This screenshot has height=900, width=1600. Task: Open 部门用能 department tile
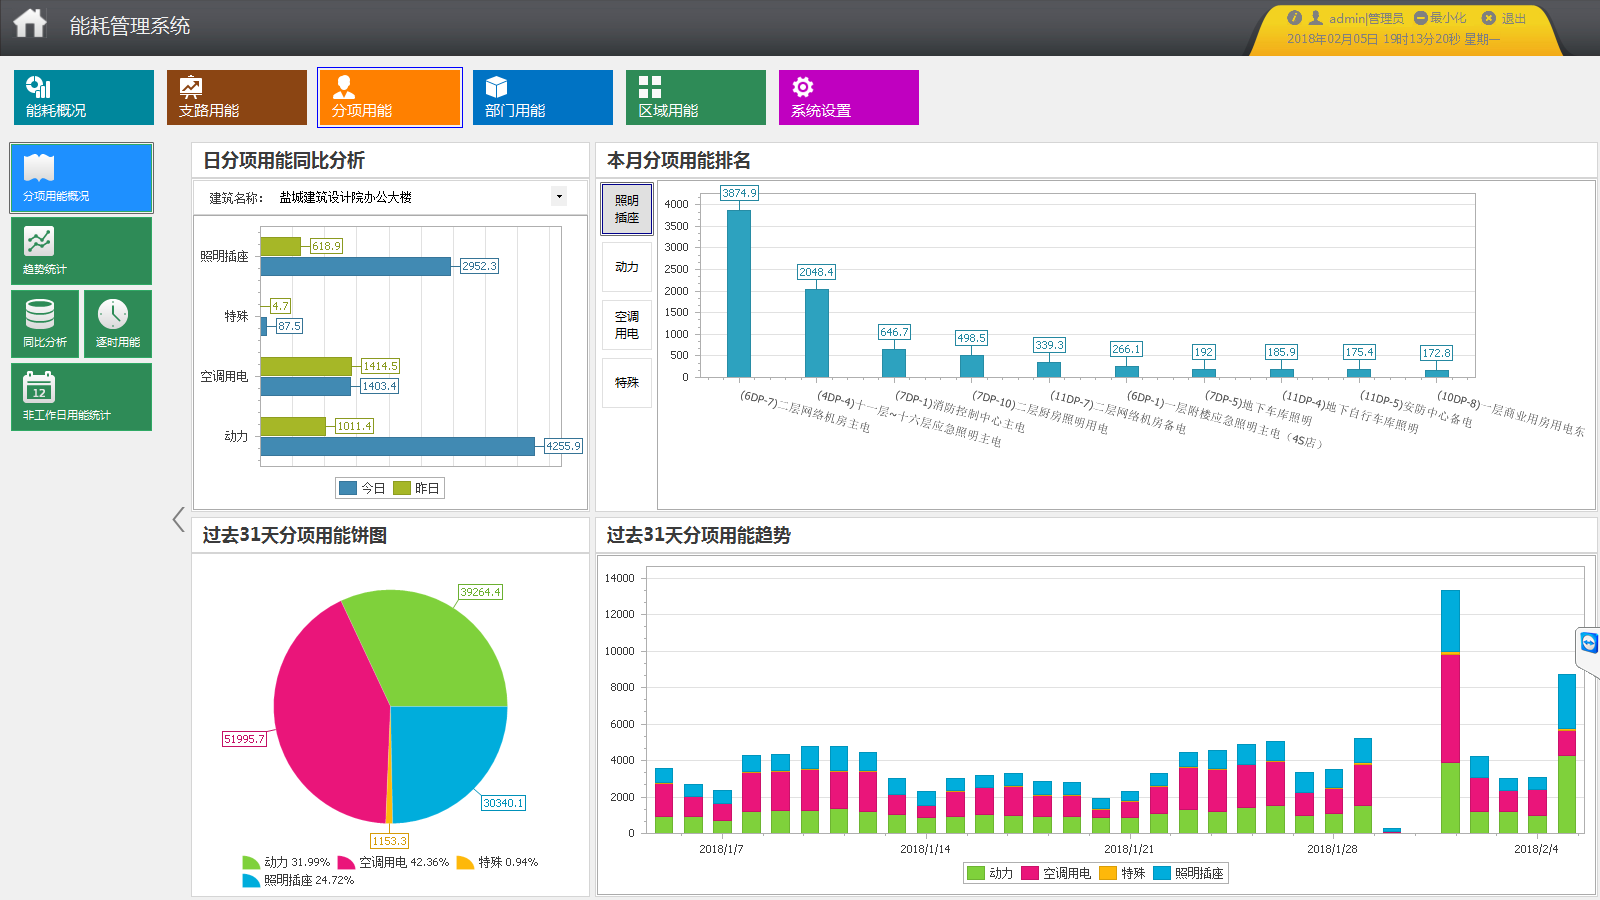click(x=543, y=97)
